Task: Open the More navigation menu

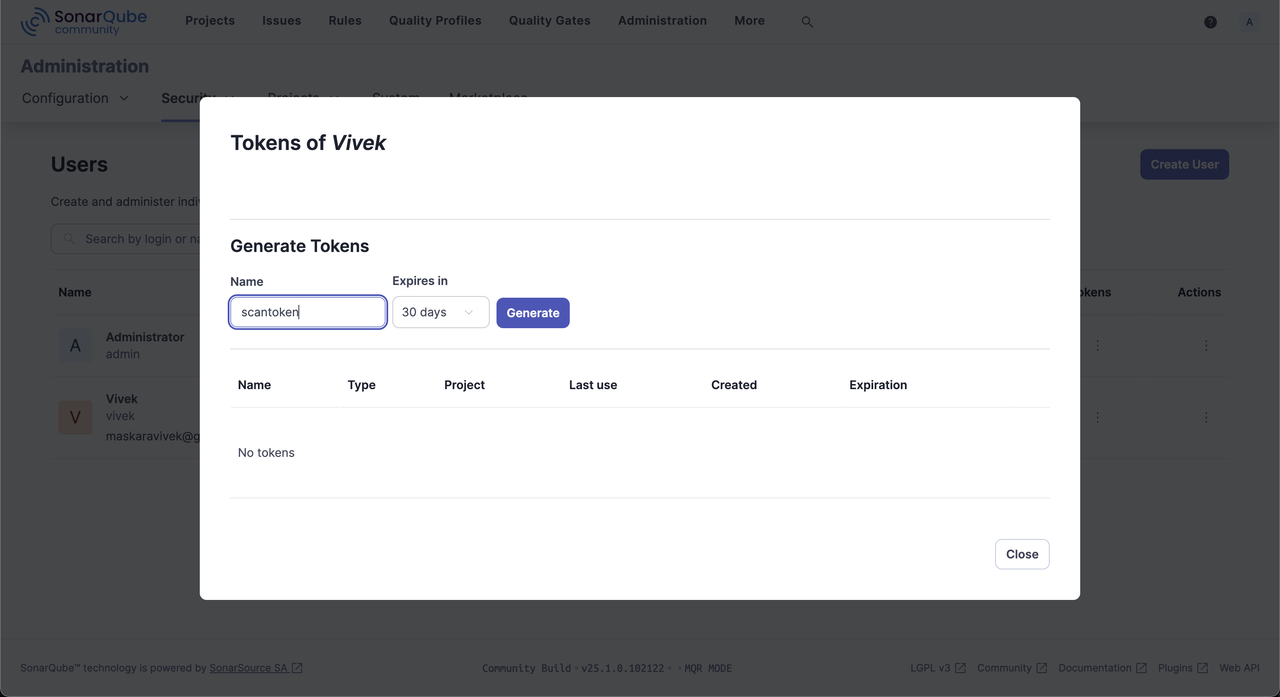Action: pos(749,20)
